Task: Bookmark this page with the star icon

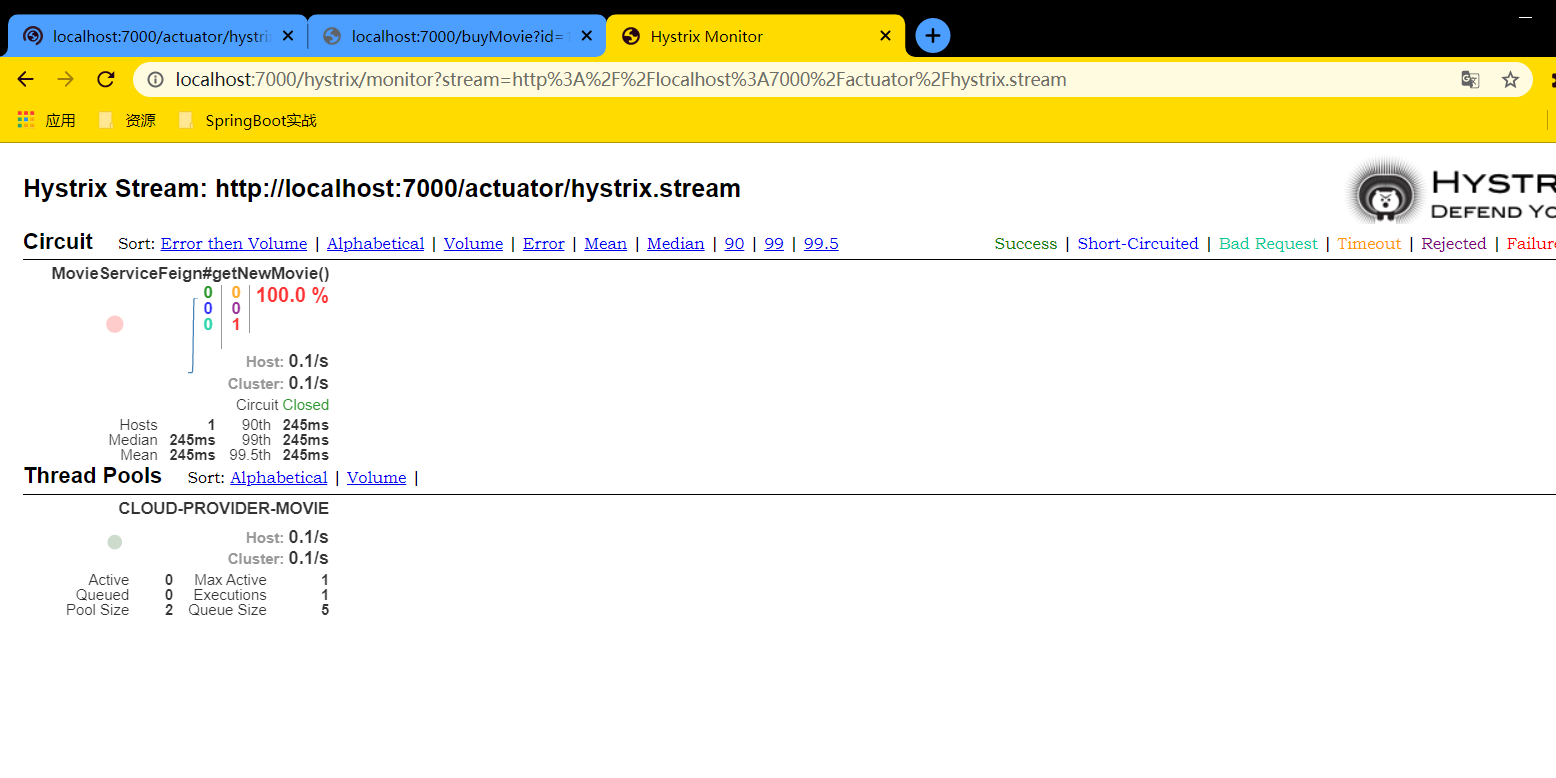Action: [x=1510, y=80]
